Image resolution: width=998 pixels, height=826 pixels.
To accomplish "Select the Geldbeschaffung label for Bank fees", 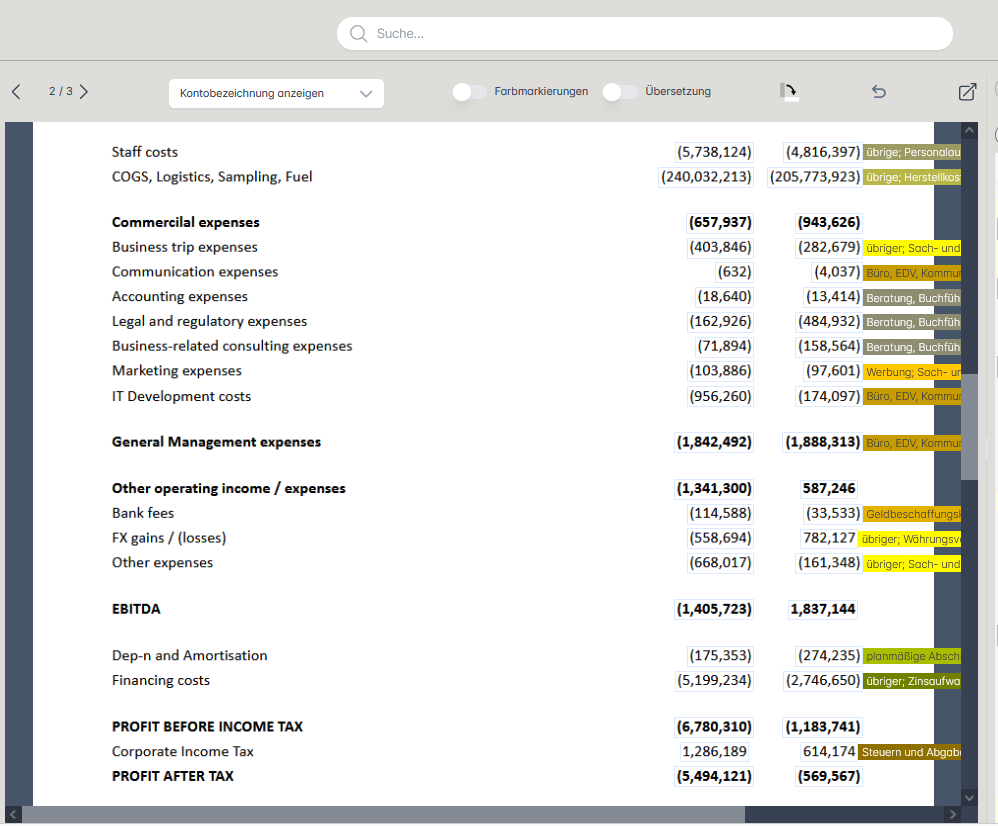I will (x=911, y=514).
